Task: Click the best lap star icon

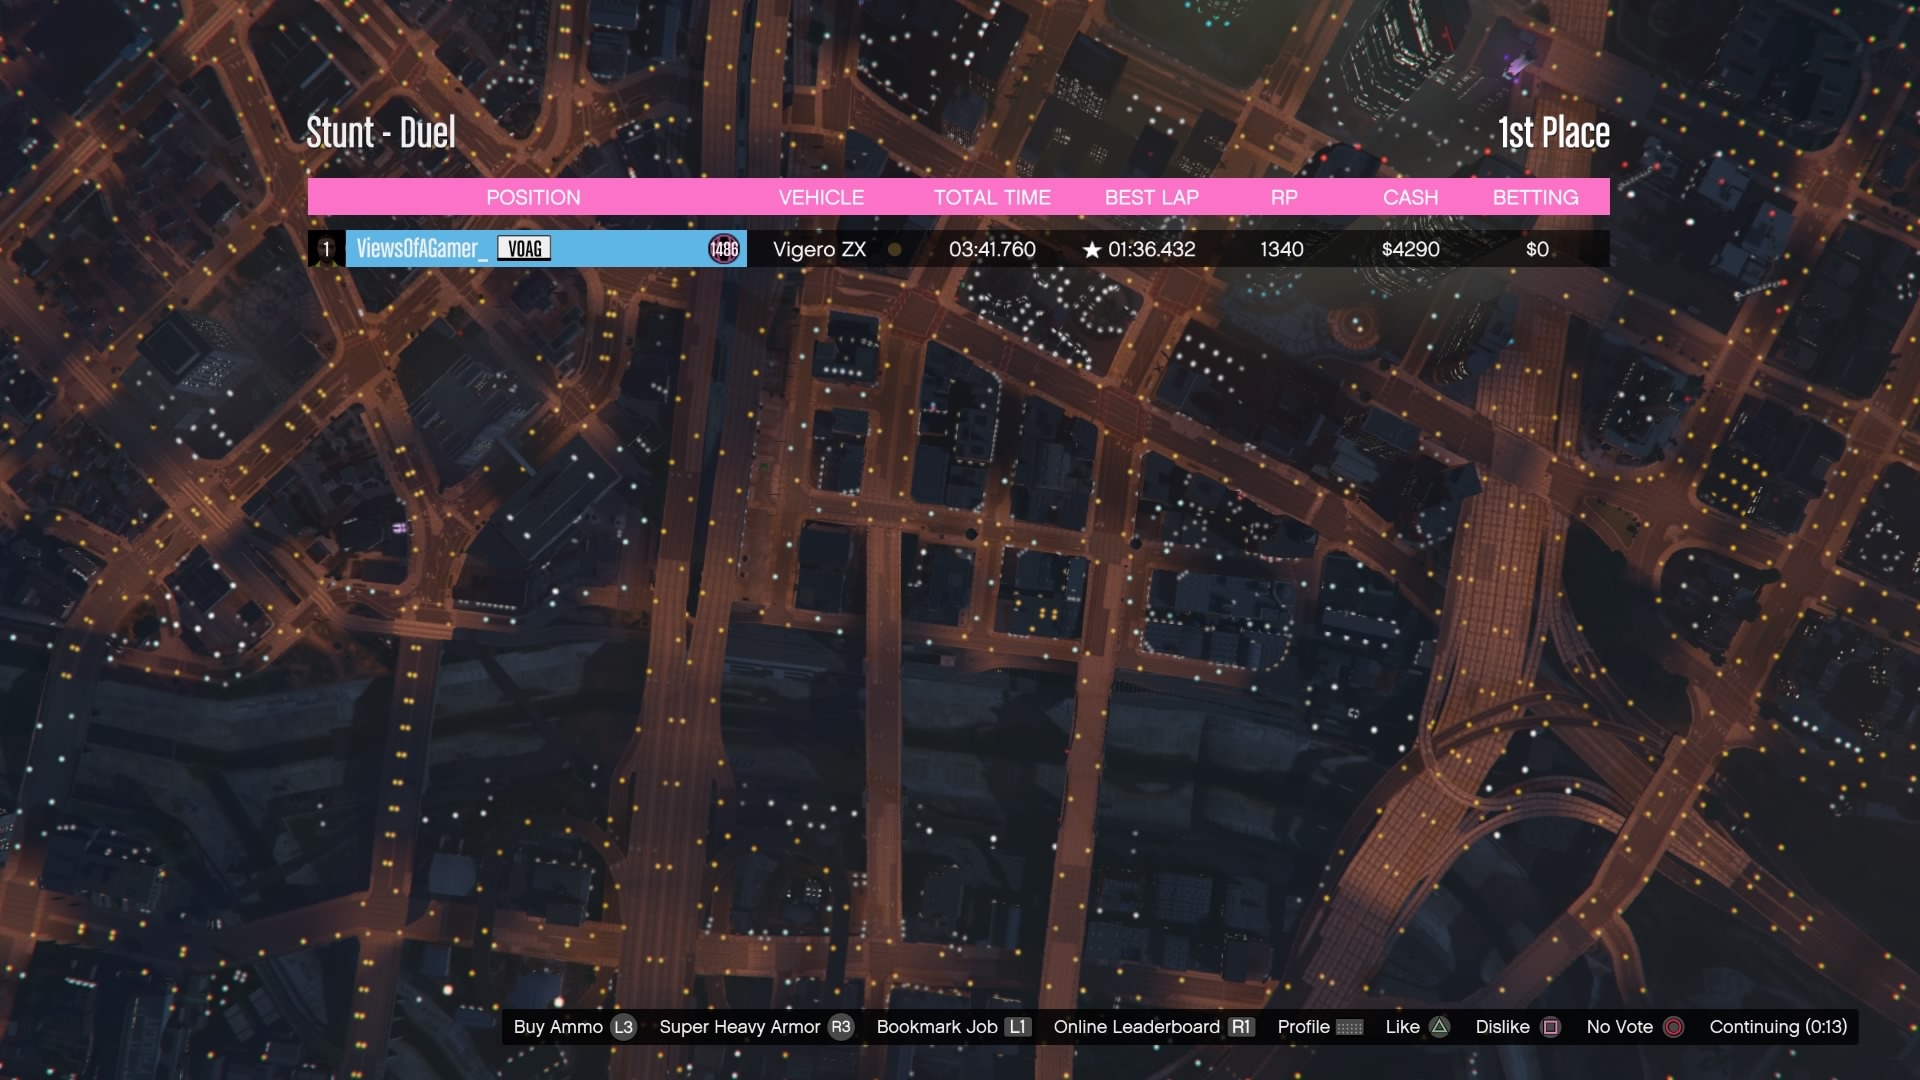Action: tap(1092, 250)
